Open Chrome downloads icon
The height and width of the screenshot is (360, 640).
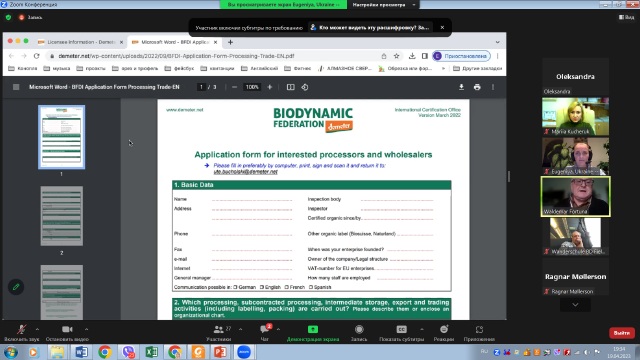point(412,56)
